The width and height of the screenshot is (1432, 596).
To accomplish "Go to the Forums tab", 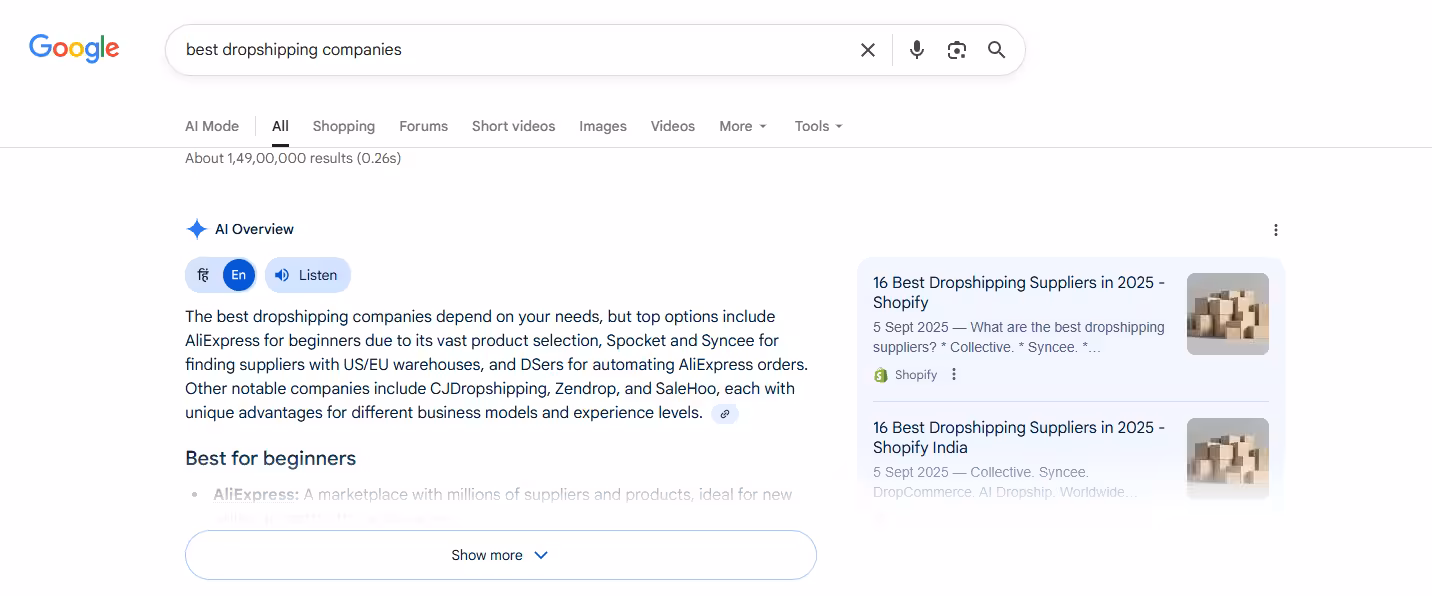I will coord(423,126).
